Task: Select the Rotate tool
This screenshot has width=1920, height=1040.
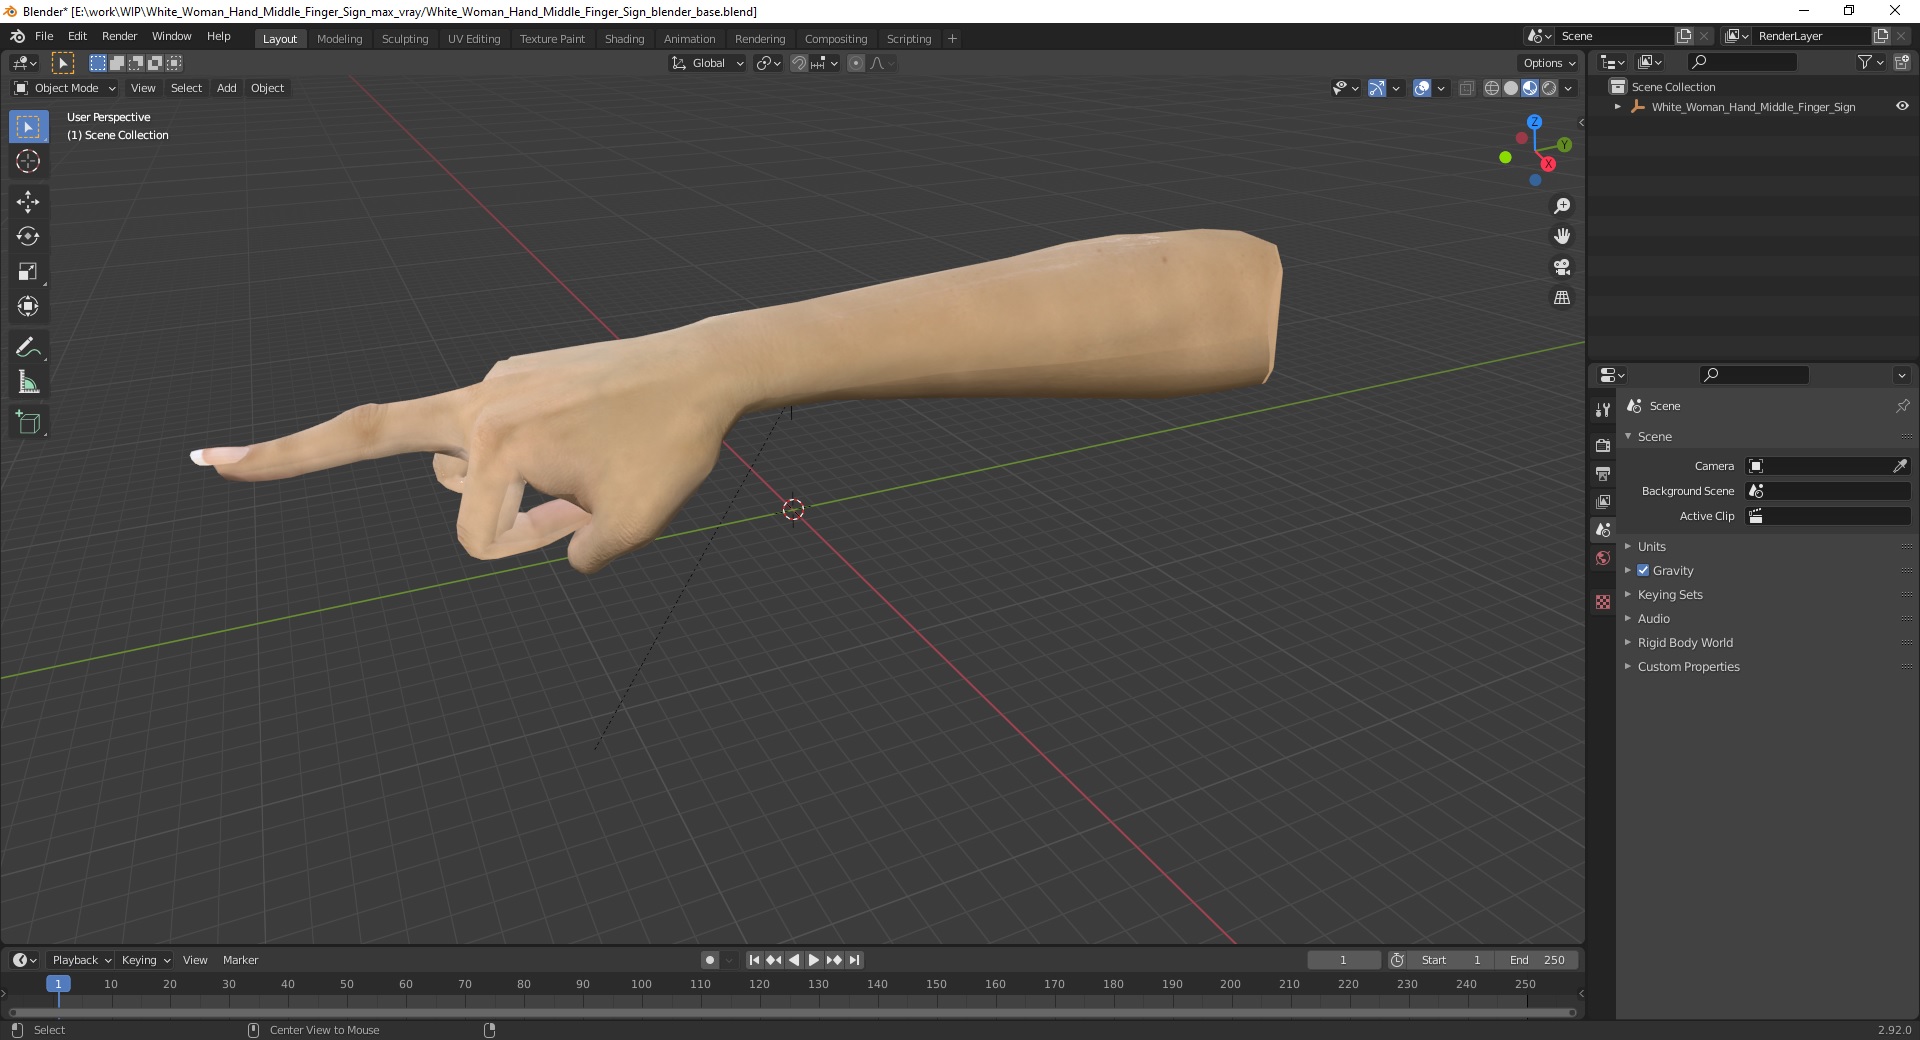Action: (28, 236)
